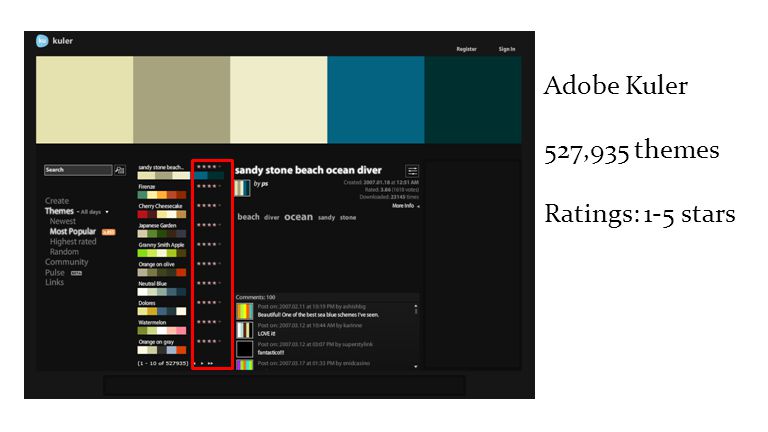Go to next page arrow of theme list

[x=202, y=363]
